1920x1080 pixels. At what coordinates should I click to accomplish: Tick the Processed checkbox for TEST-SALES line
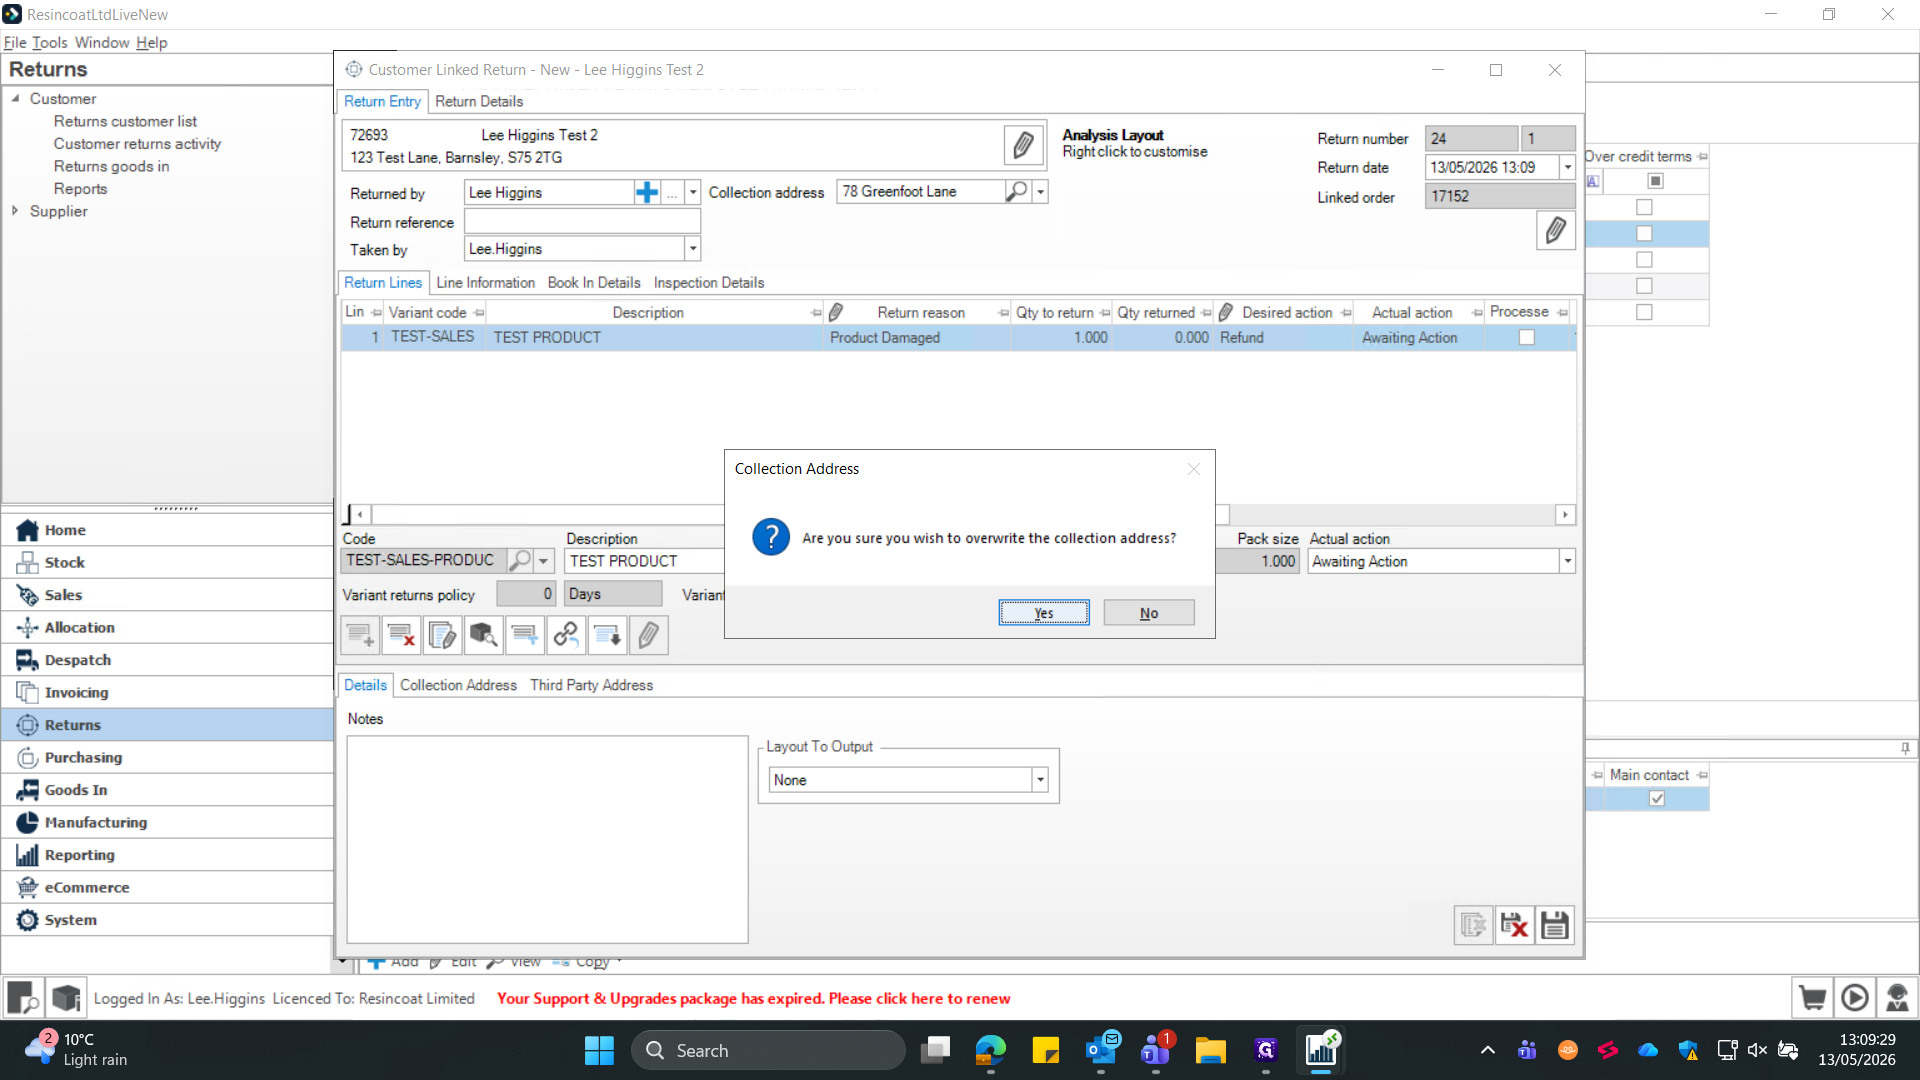coord(1527,338)
